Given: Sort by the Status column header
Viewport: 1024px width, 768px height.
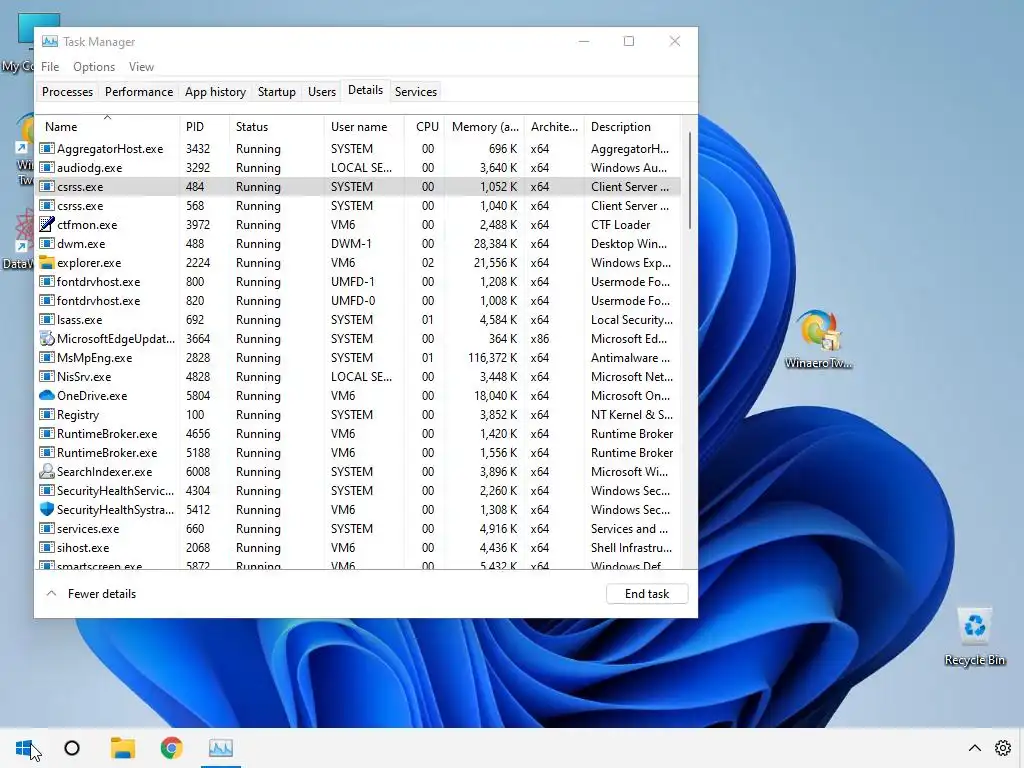Looking at the screenshot, I should coord(277,127).
